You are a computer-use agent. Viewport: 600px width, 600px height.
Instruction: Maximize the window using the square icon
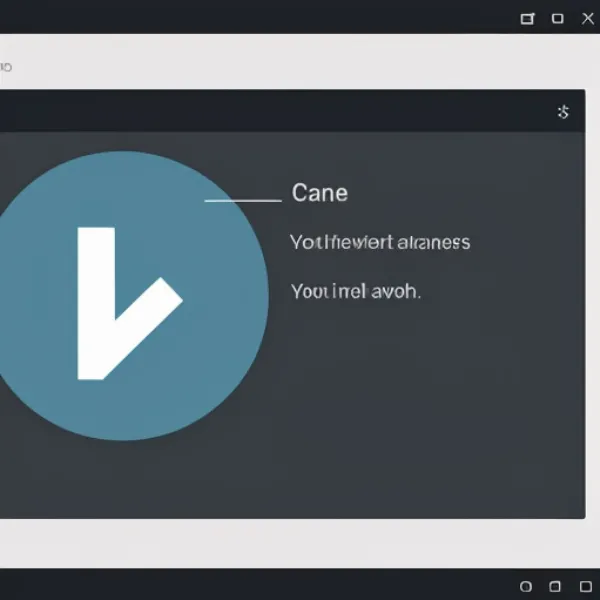point(558,18)
